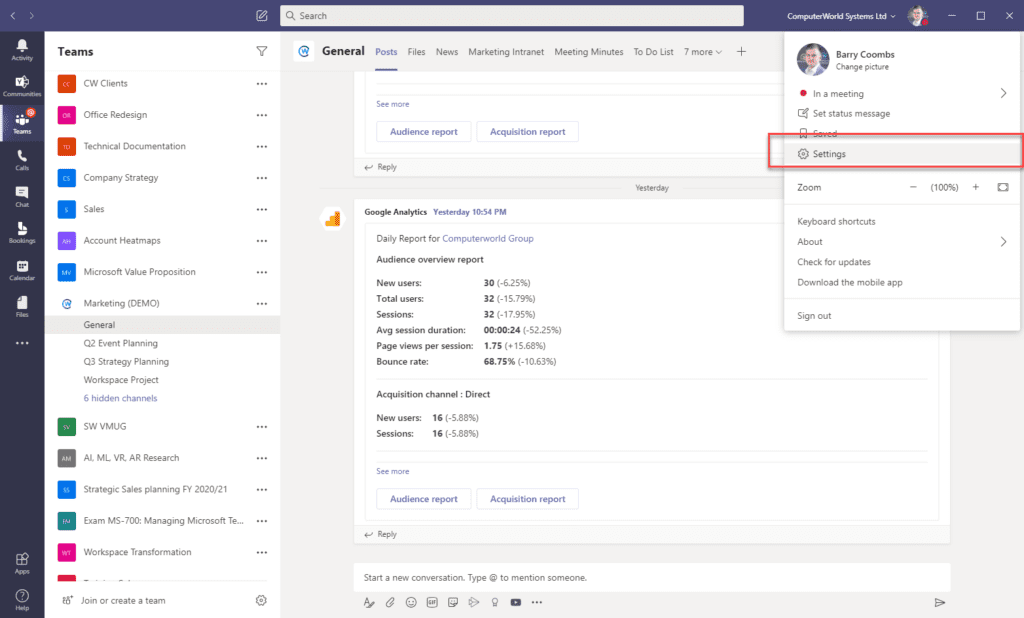
Task: Open the Workspace Project channel
Action: coord(121,380)
